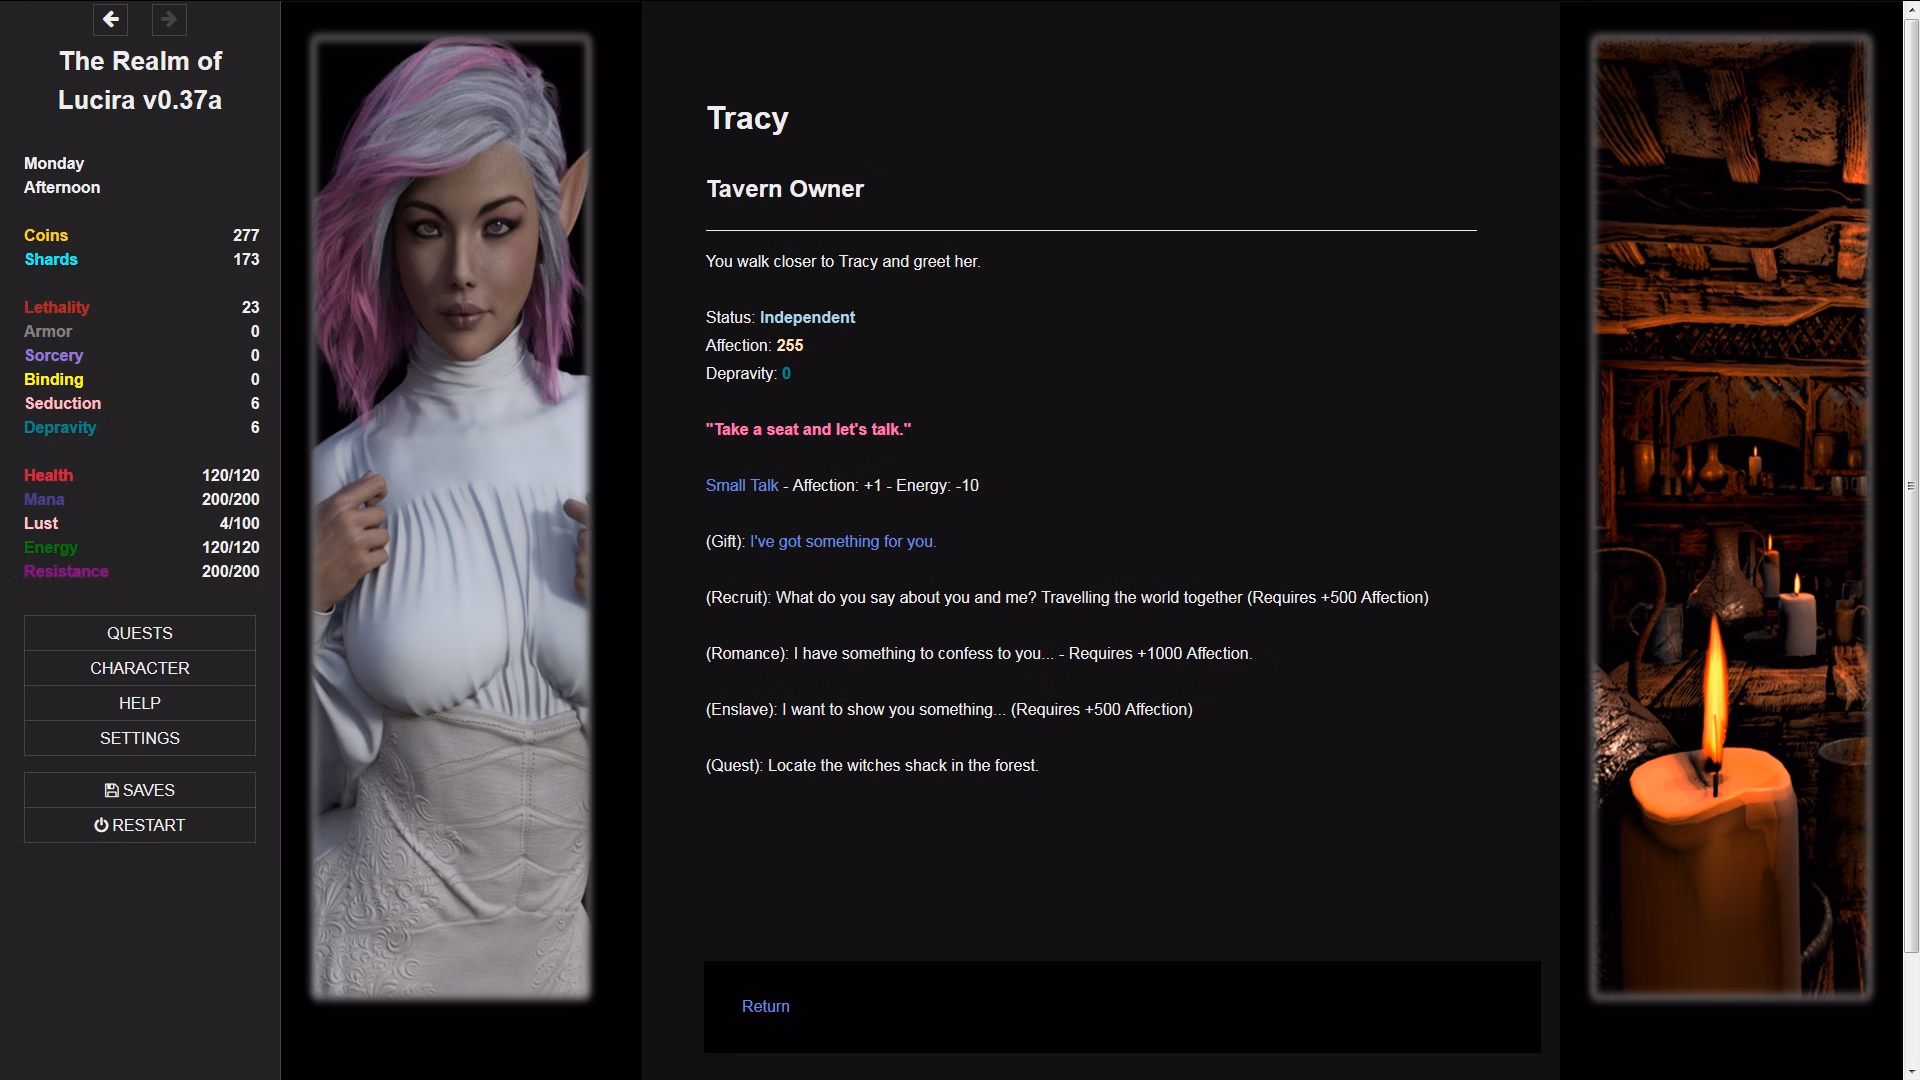
Task: Click the Recruit dialogue option text
Action: coord(1067,597)
